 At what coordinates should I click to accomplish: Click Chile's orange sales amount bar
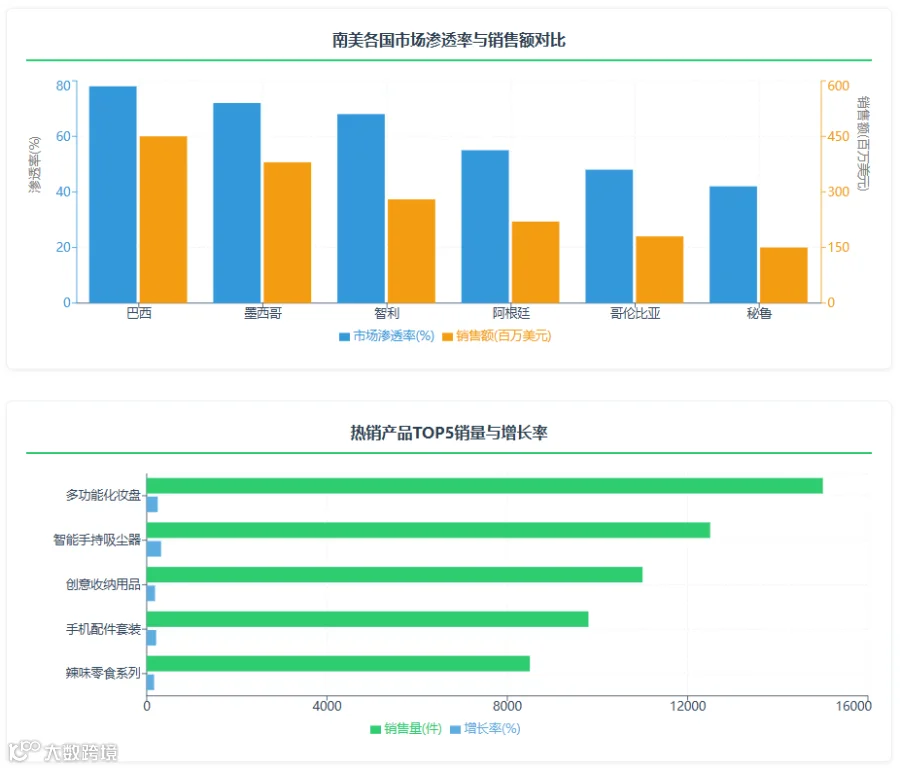412,251
